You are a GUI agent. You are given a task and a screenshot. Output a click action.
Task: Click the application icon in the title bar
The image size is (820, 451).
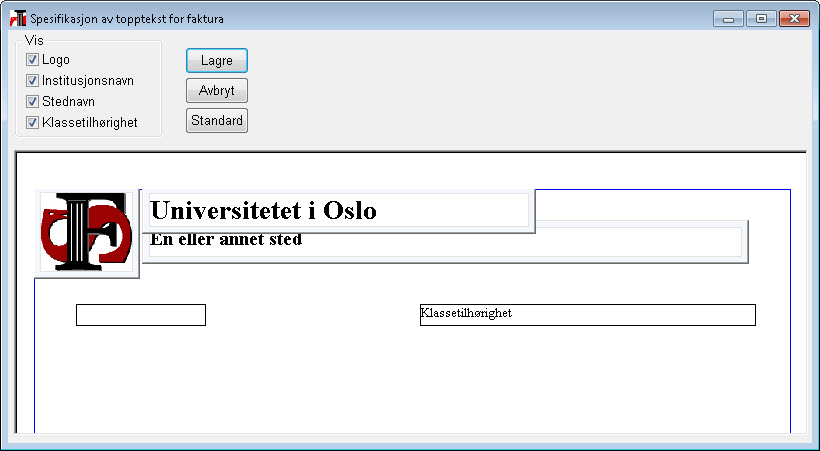point(18,18)
